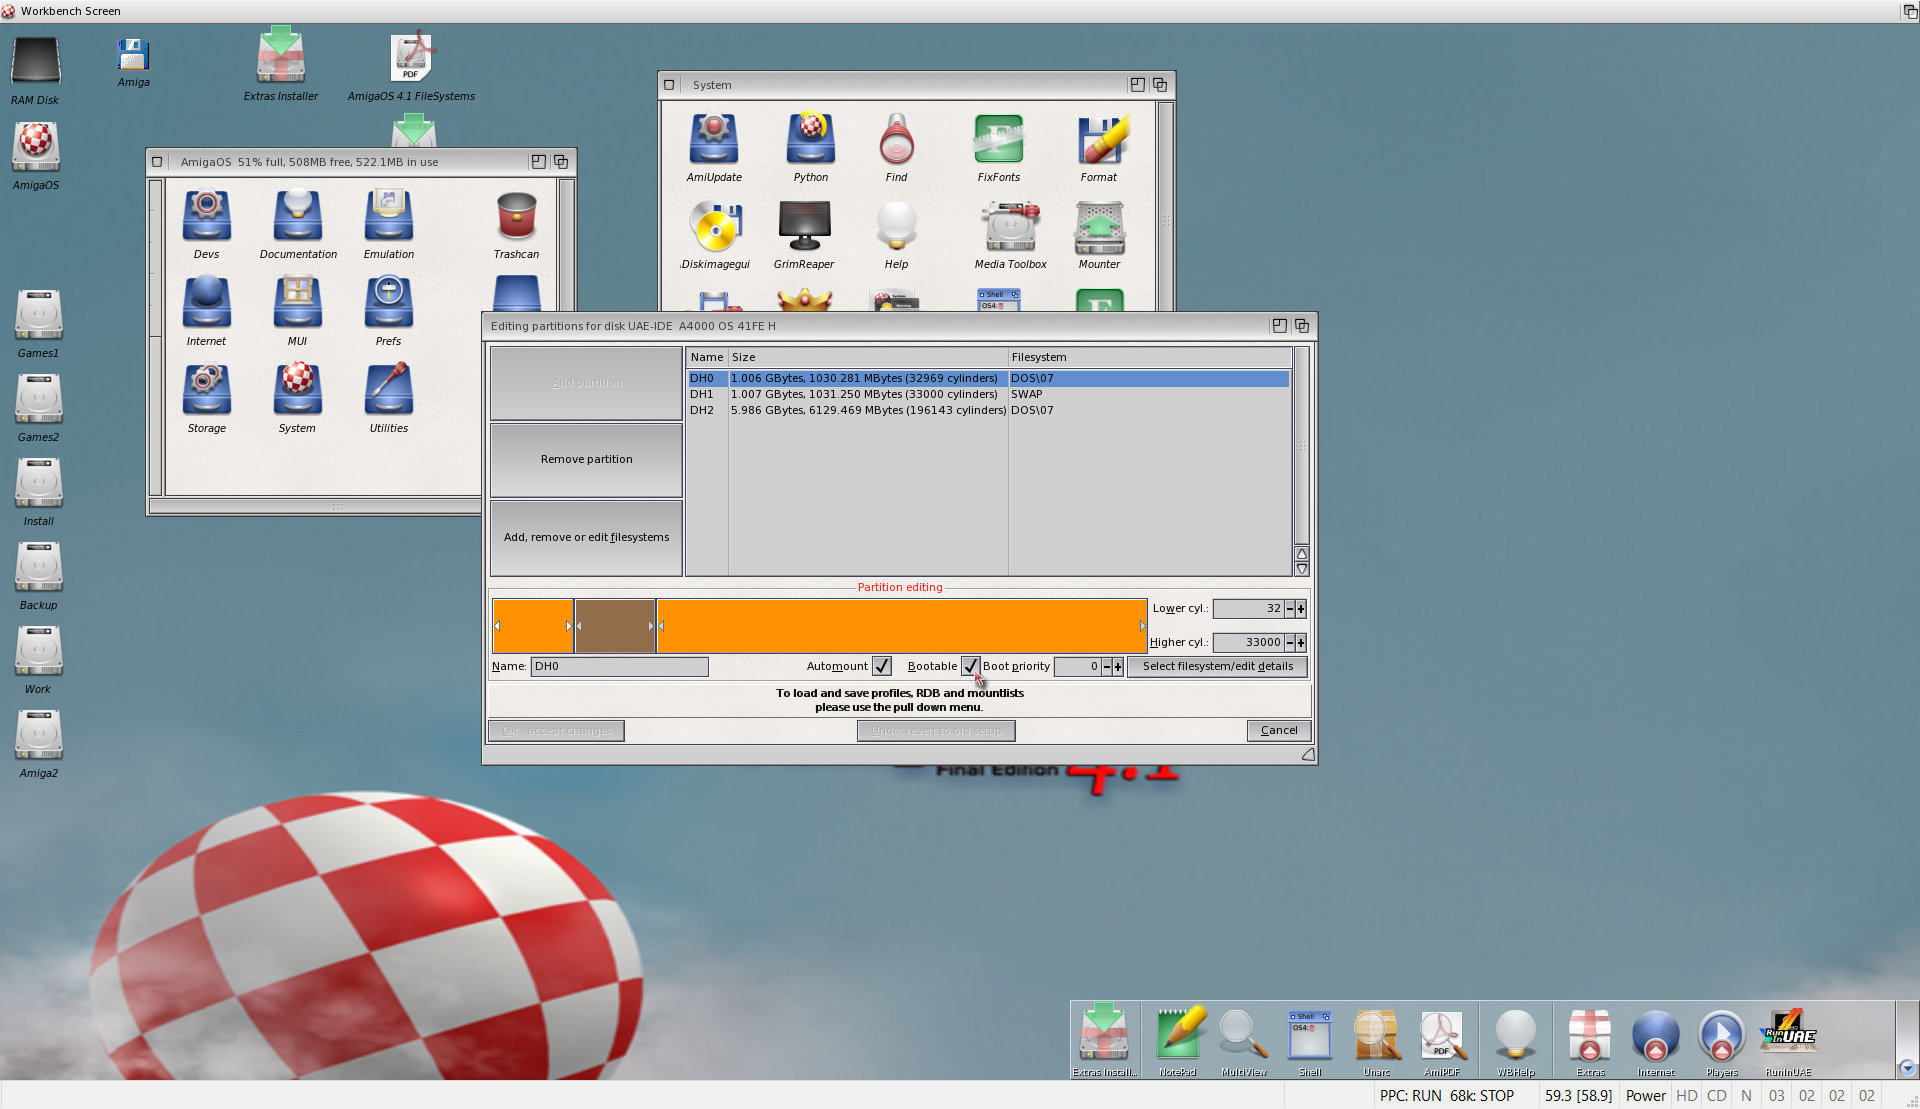This screenshot has width=1920, height=1109.
Task: Decrease the Higher cyl. value with minus
Action: (x=1290, y=643)
